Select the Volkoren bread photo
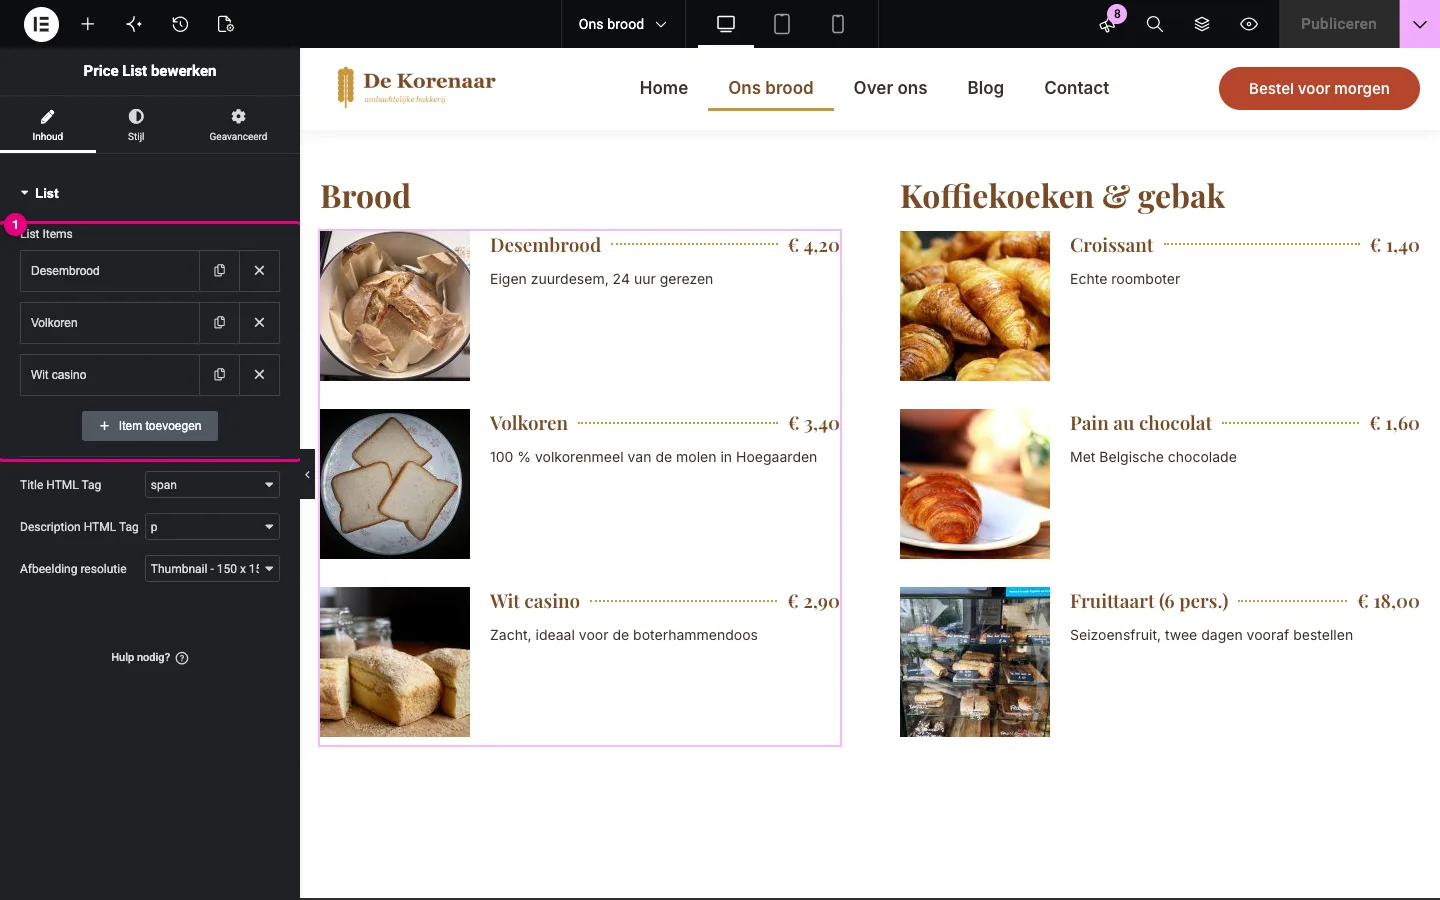The height and width of the screenshot is (900, 1440). click(395, 484)
